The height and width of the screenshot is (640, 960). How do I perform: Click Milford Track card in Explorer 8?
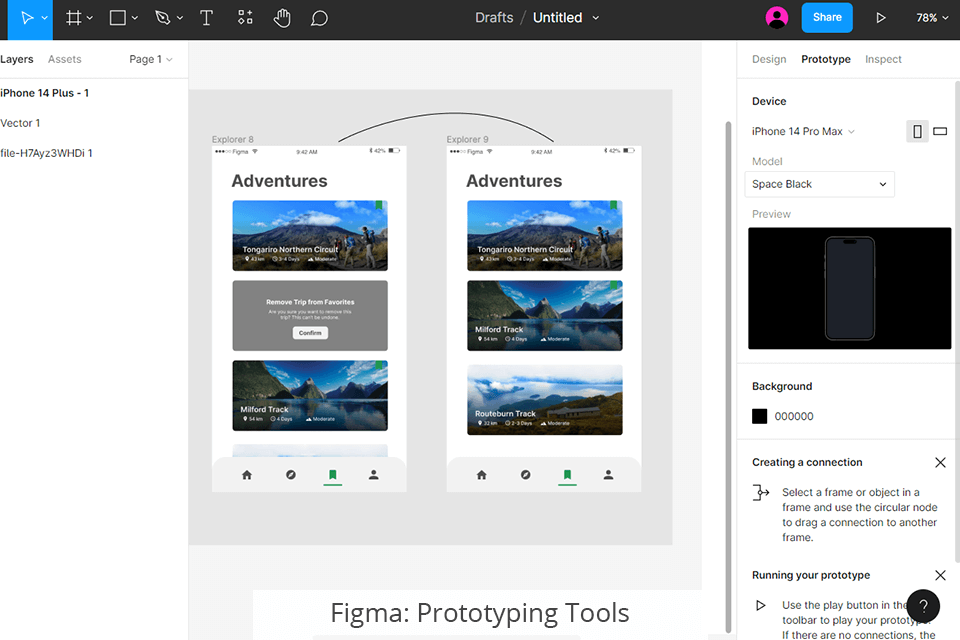[x=310, y=396]
